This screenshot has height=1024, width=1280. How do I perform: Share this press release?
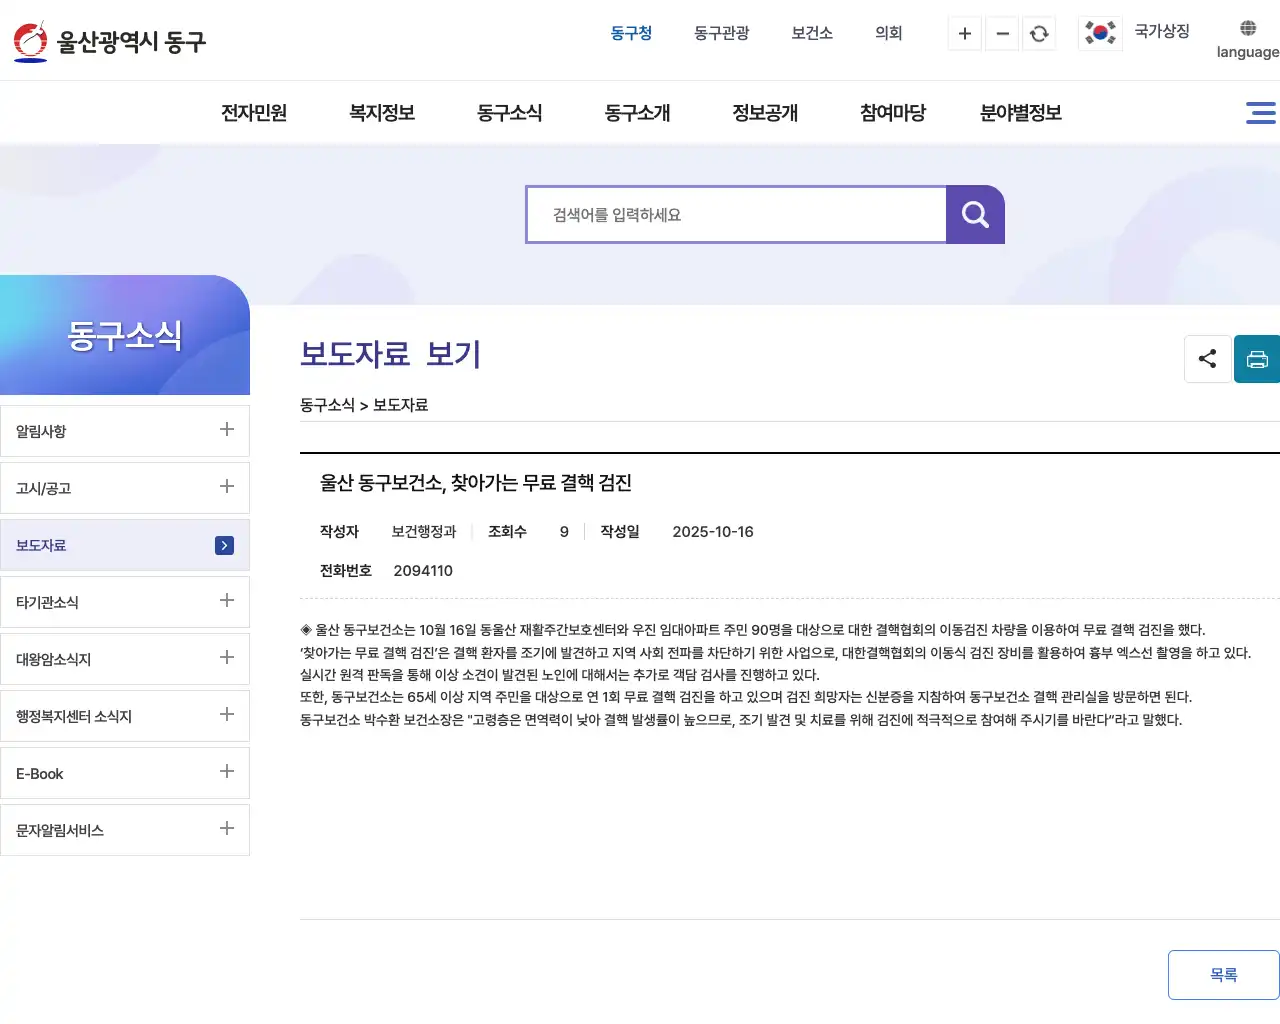coord(1207,359)
